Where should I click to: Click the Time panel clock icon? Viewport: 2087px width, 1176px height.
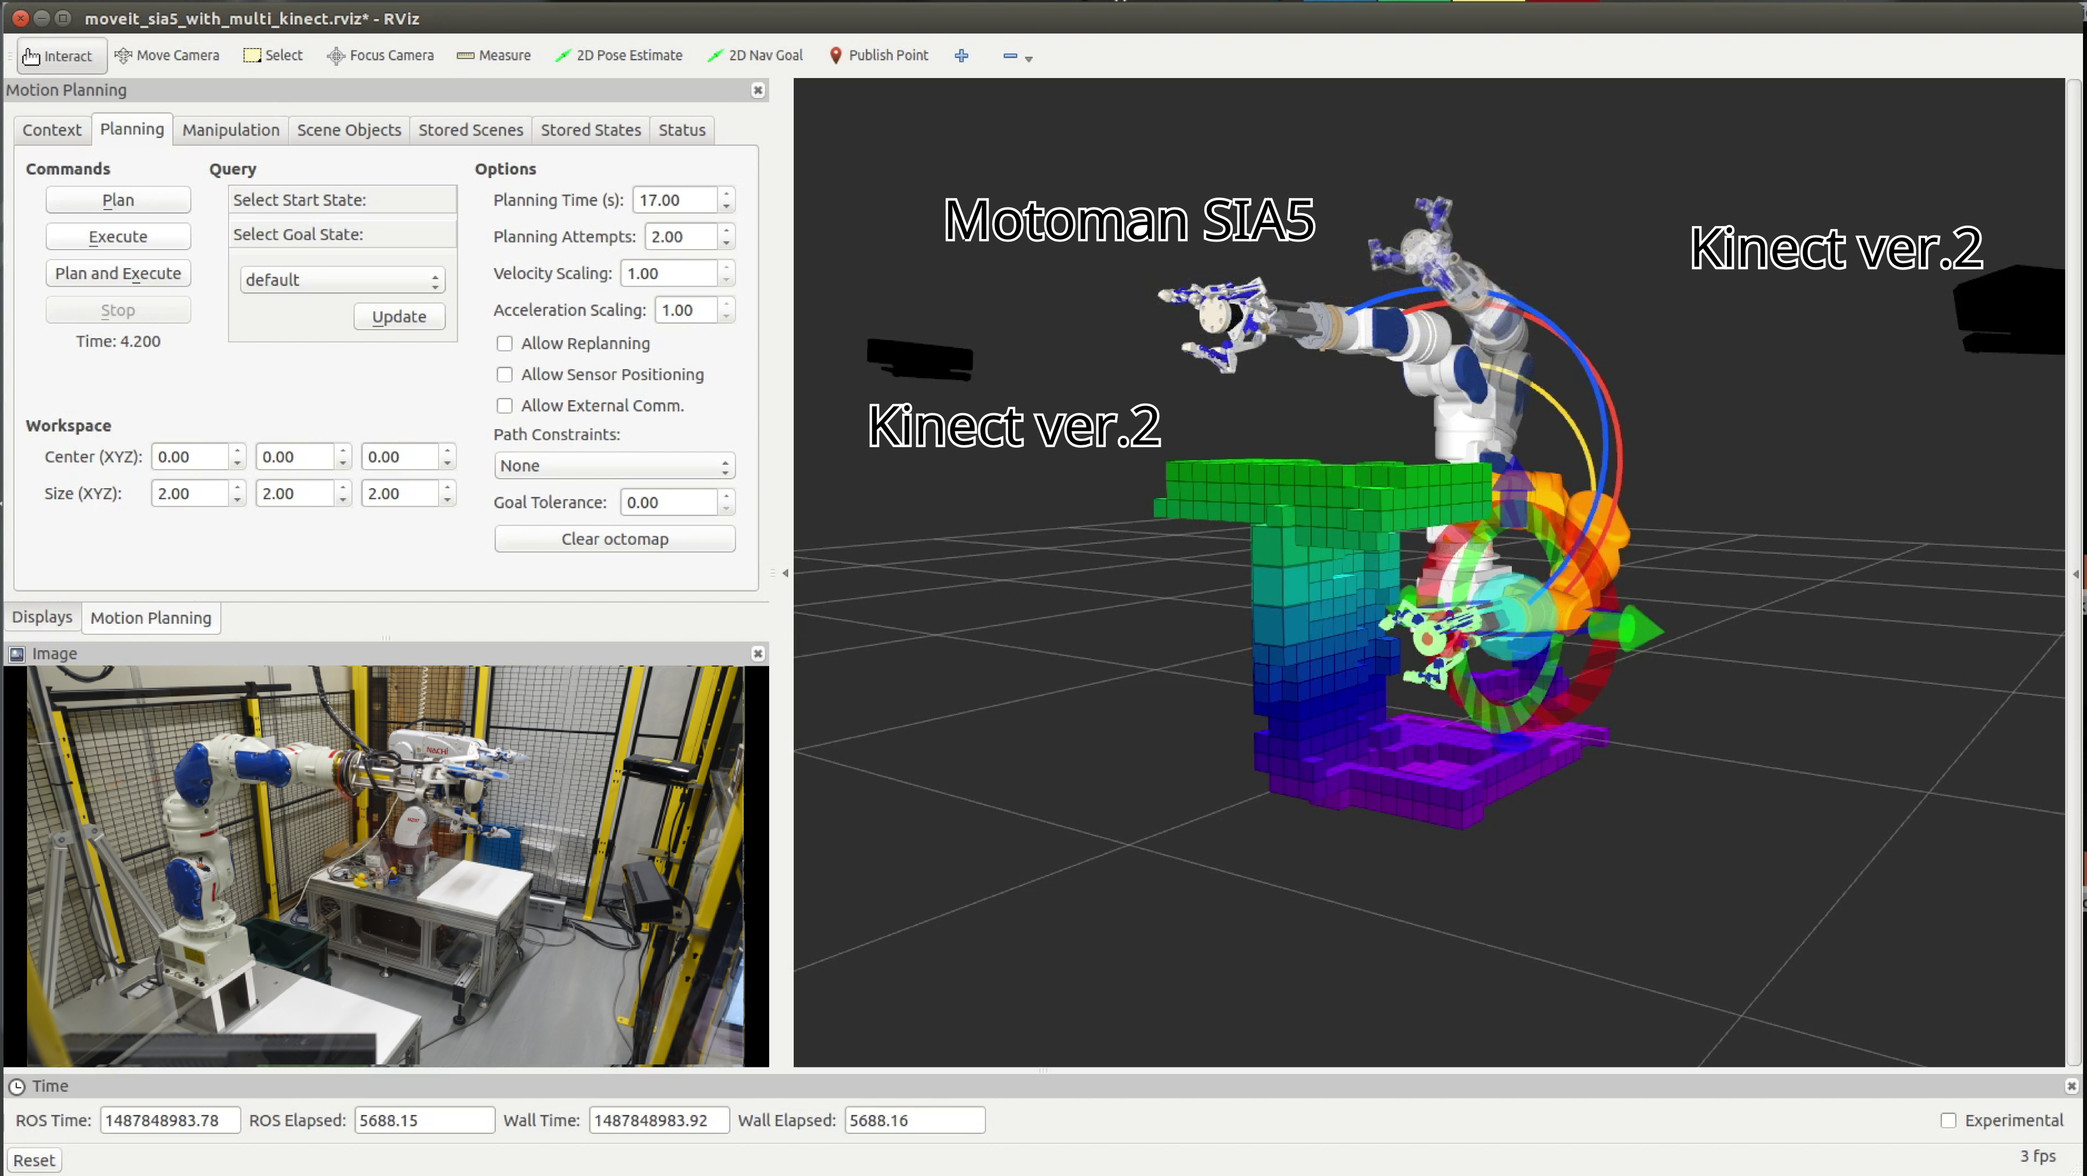click(x=17, y=1085)
